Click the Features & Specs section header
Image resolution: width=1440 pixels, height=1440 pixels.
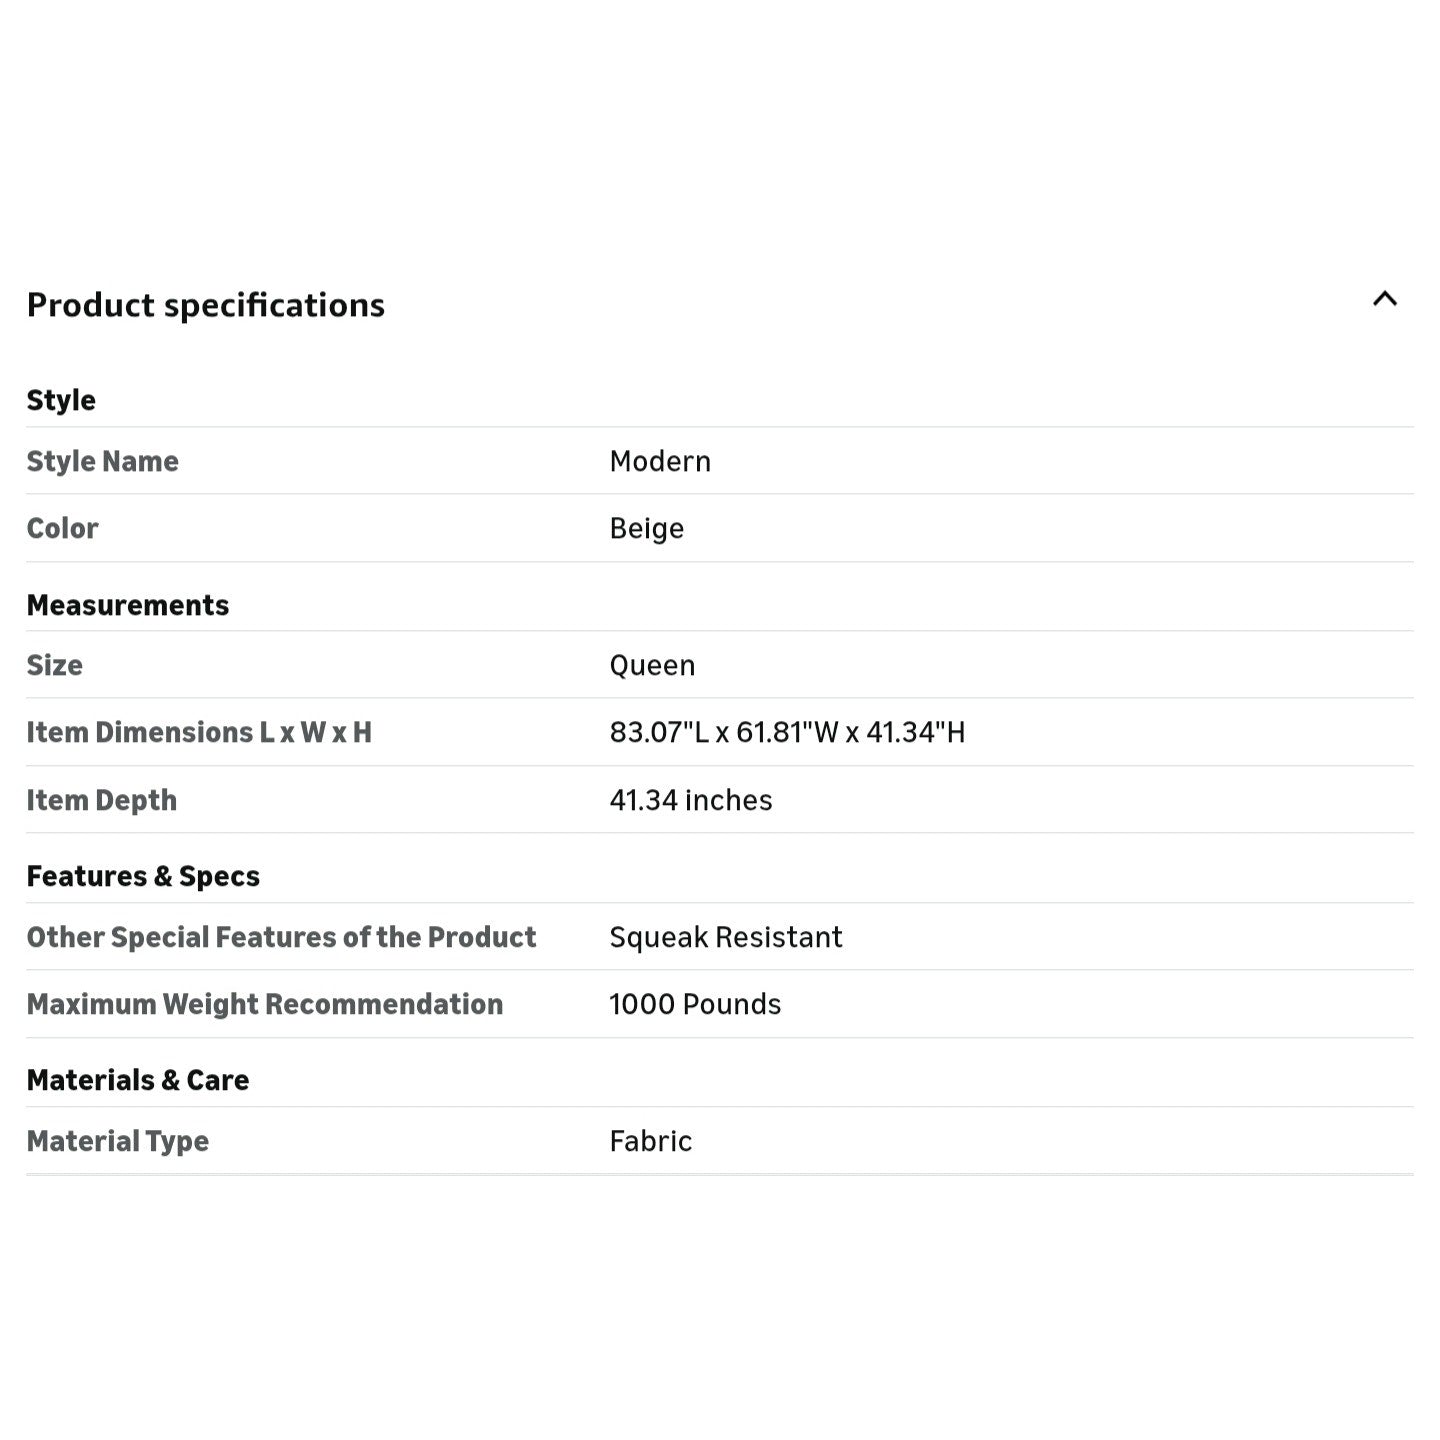143,876
